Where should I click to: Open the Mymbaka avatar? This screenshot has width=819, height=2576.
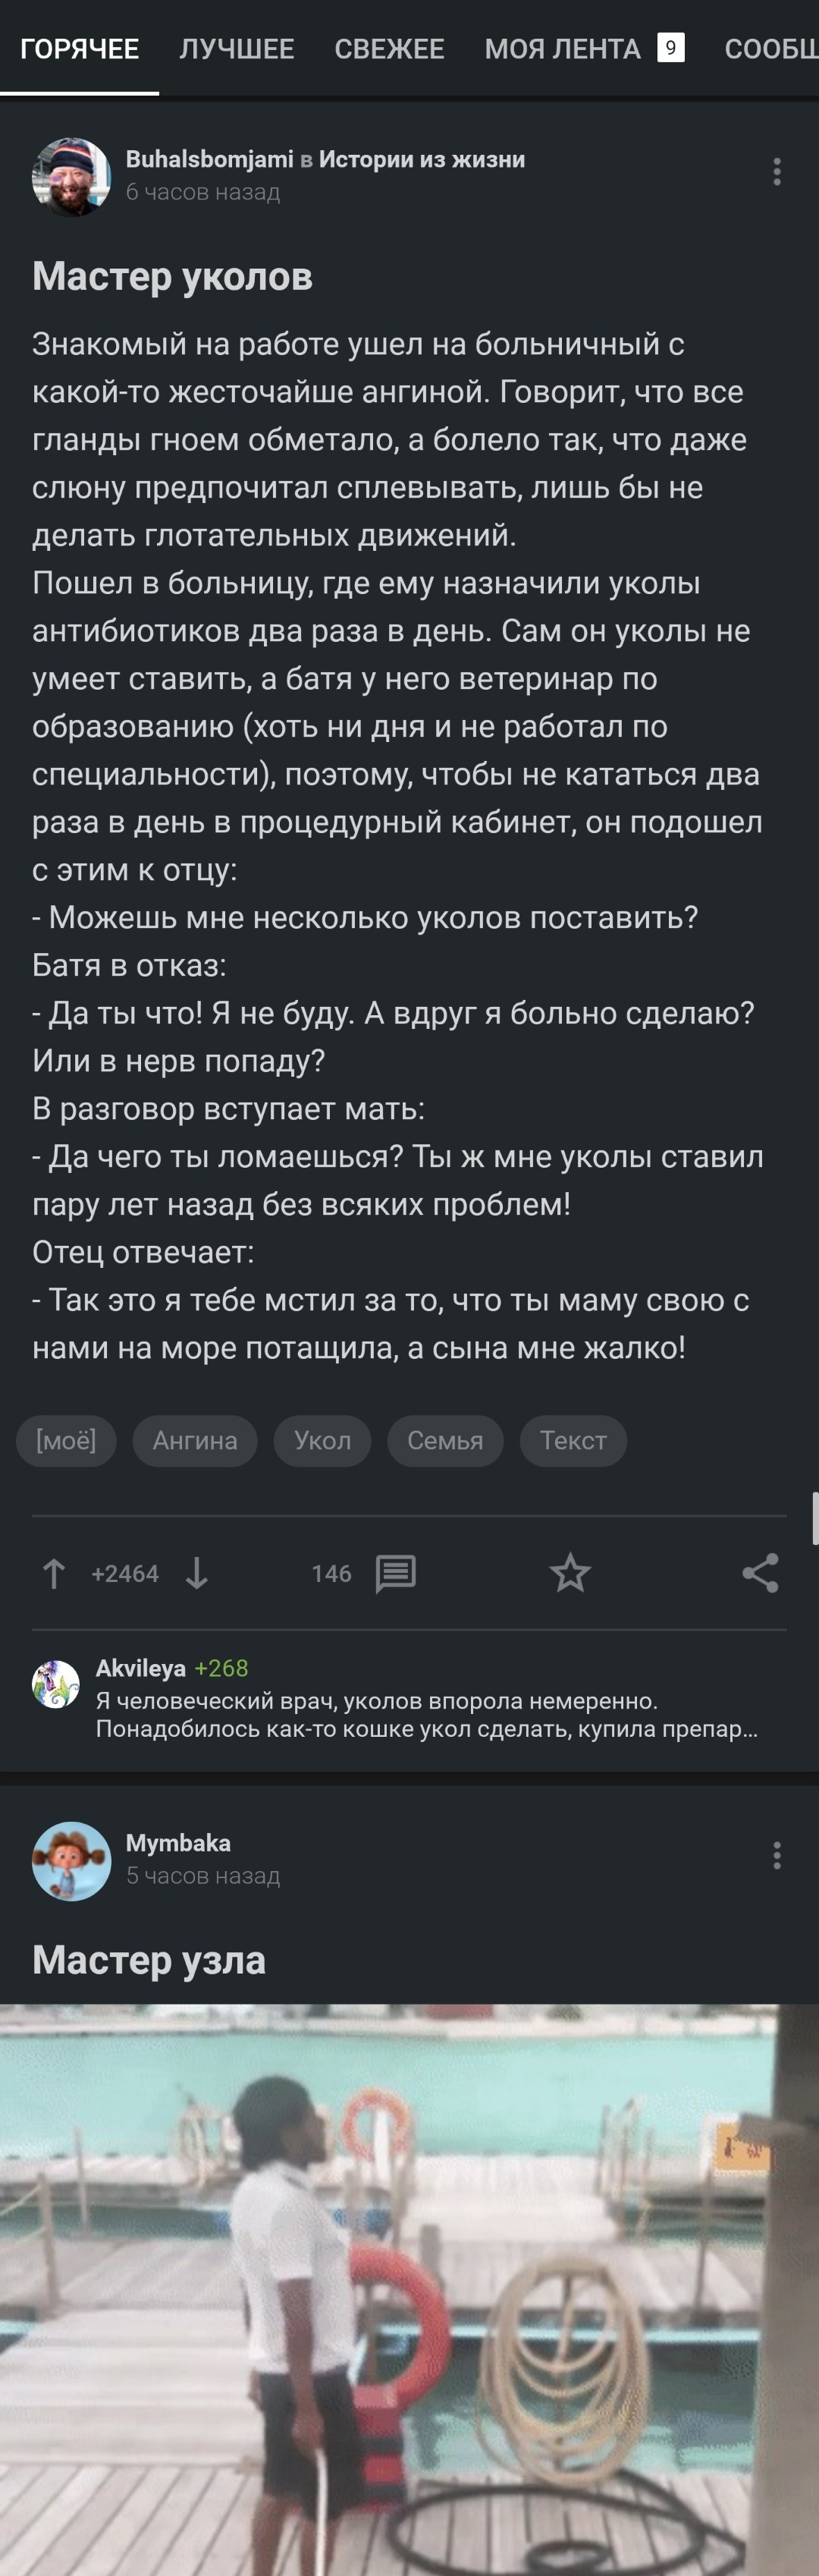71,1860
